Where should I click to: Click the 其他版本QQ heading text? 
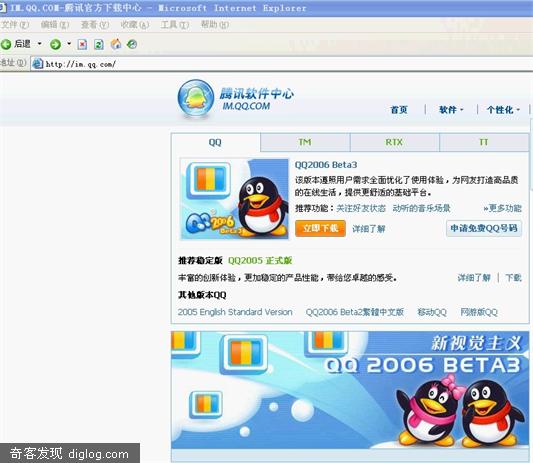tap(202, 295)
